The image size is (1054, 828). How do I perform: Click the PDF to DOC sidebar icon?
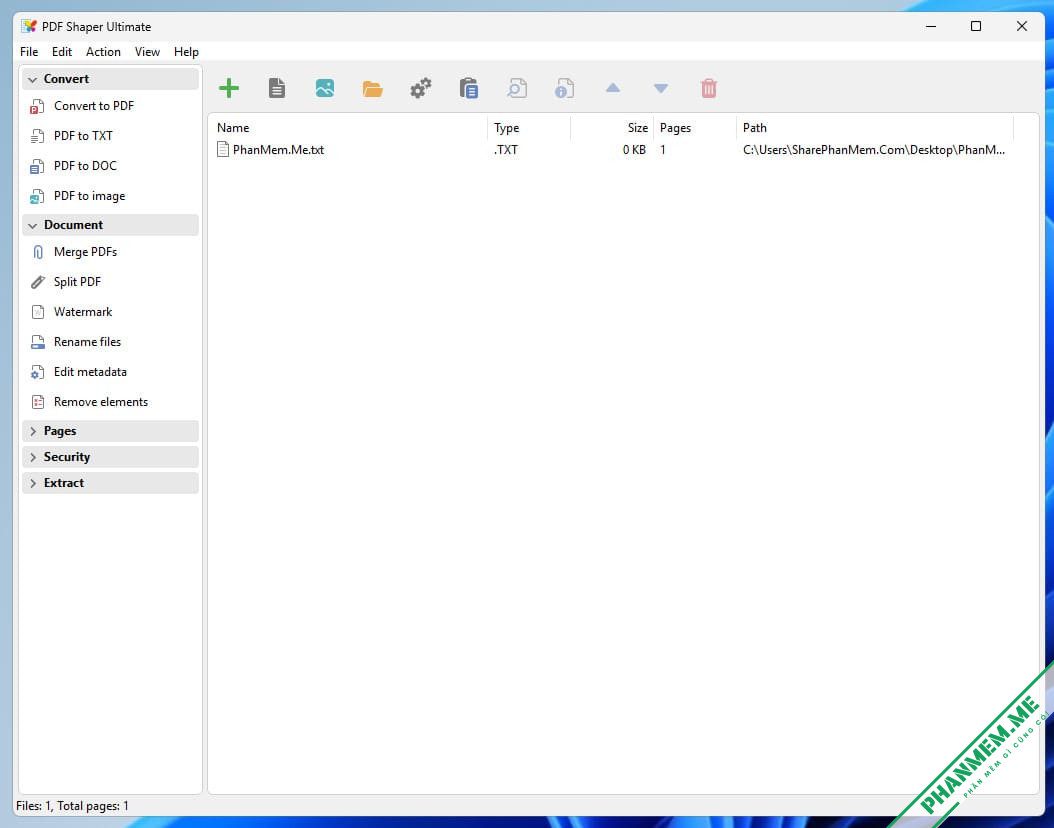pos(38,166)
